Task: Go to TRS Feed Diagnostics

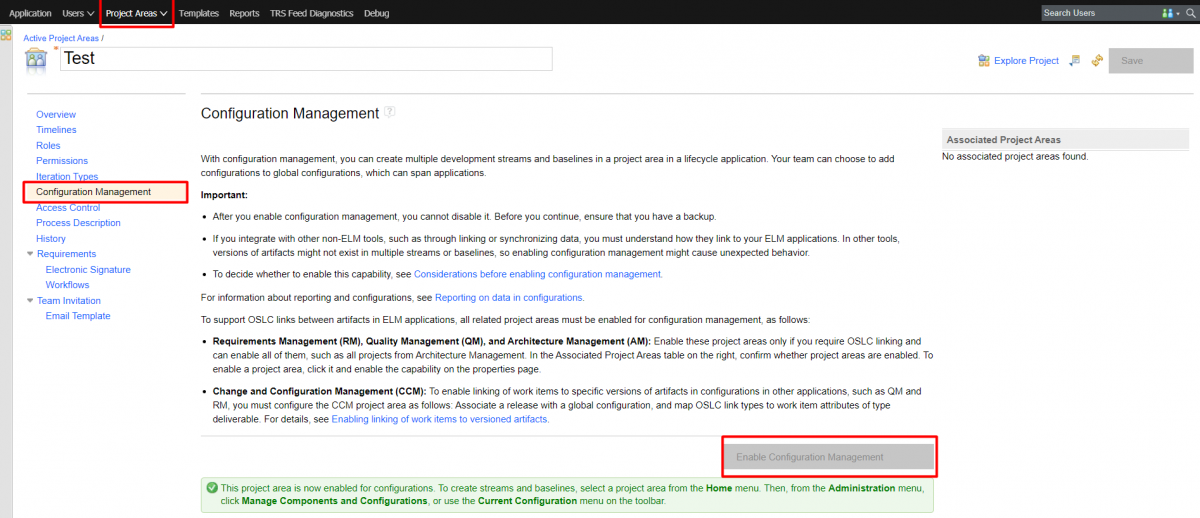Action: (x=311, y=13)
